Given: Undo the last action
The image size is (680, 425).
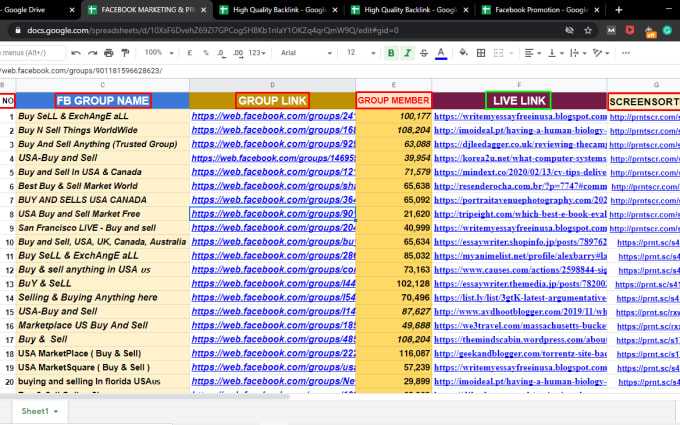Looking at the screenshot, I should coord(76,53).
